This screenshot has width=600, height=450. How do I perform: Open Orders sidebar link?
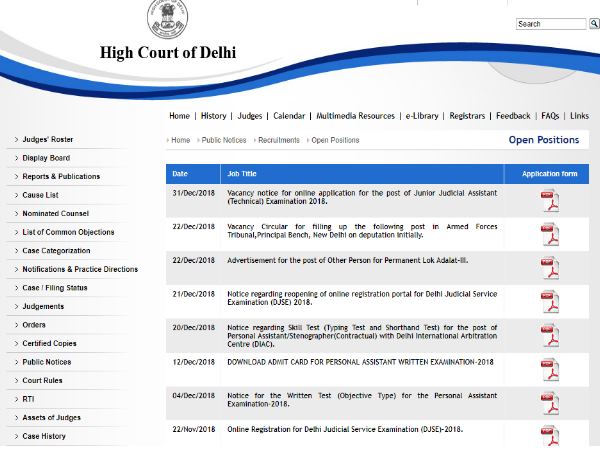(34, 325)
